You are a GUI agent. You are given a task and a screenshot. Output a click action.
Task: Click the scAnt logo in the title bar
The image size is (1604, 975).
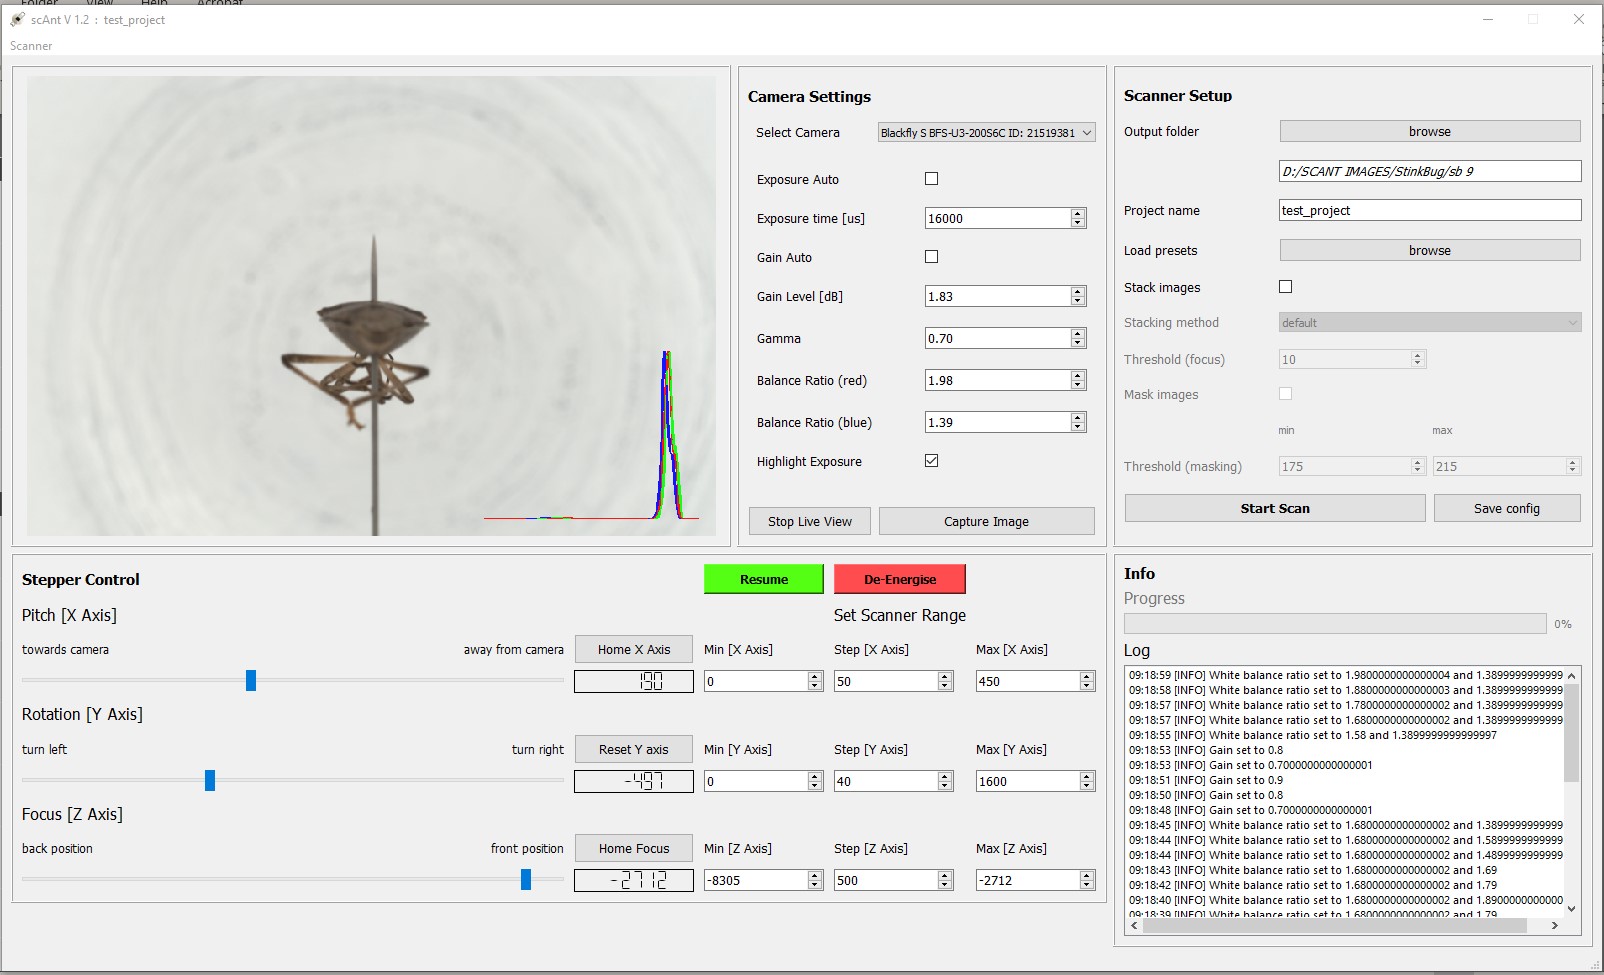coord(17,18)
